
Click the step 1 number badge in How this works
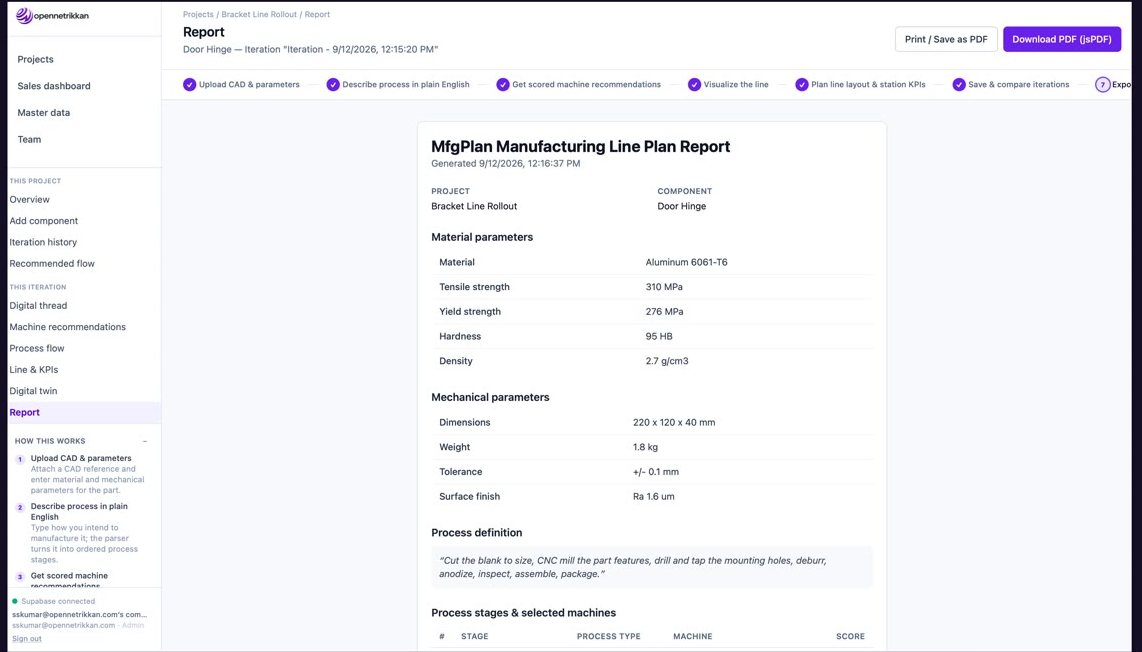(20, 460)
